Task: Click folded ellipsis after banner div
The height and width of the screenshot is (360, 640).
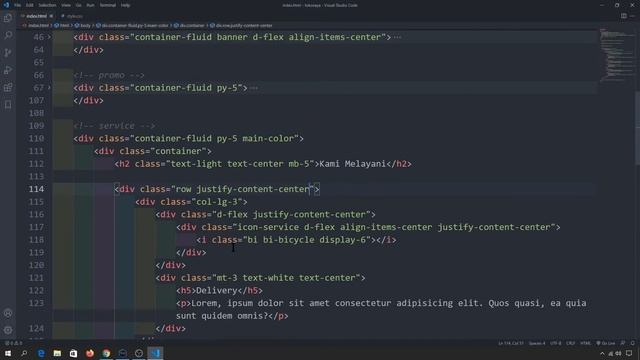Action: click(397, 37)
